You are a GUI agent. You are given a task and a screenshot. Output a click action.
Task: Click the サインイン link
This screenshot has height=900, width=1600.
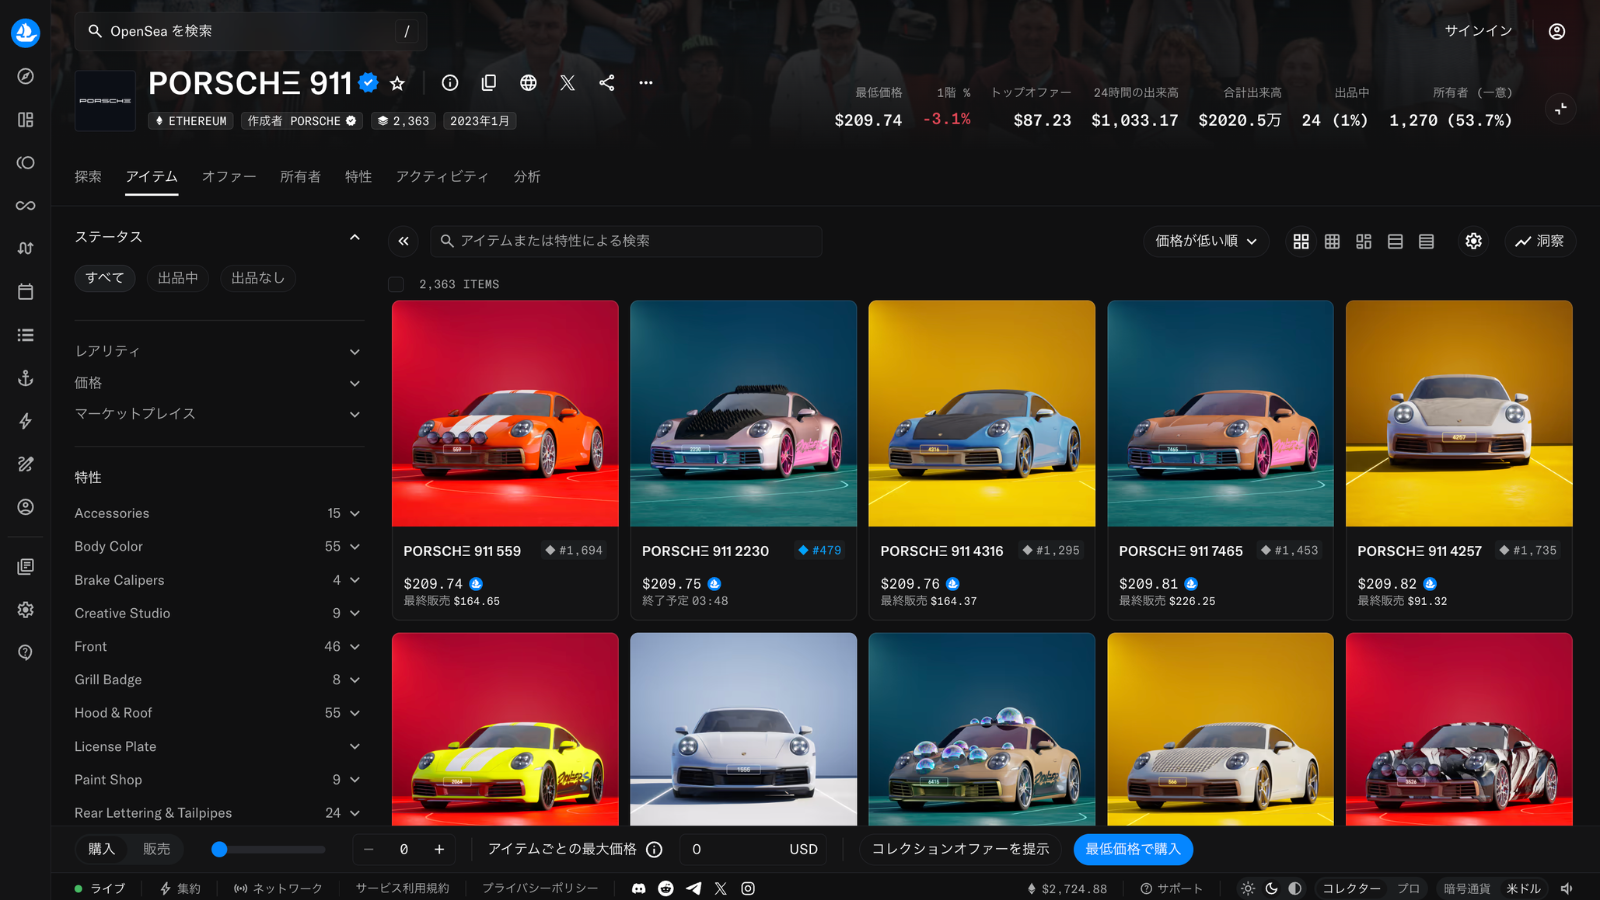(x=1478, y=31)
